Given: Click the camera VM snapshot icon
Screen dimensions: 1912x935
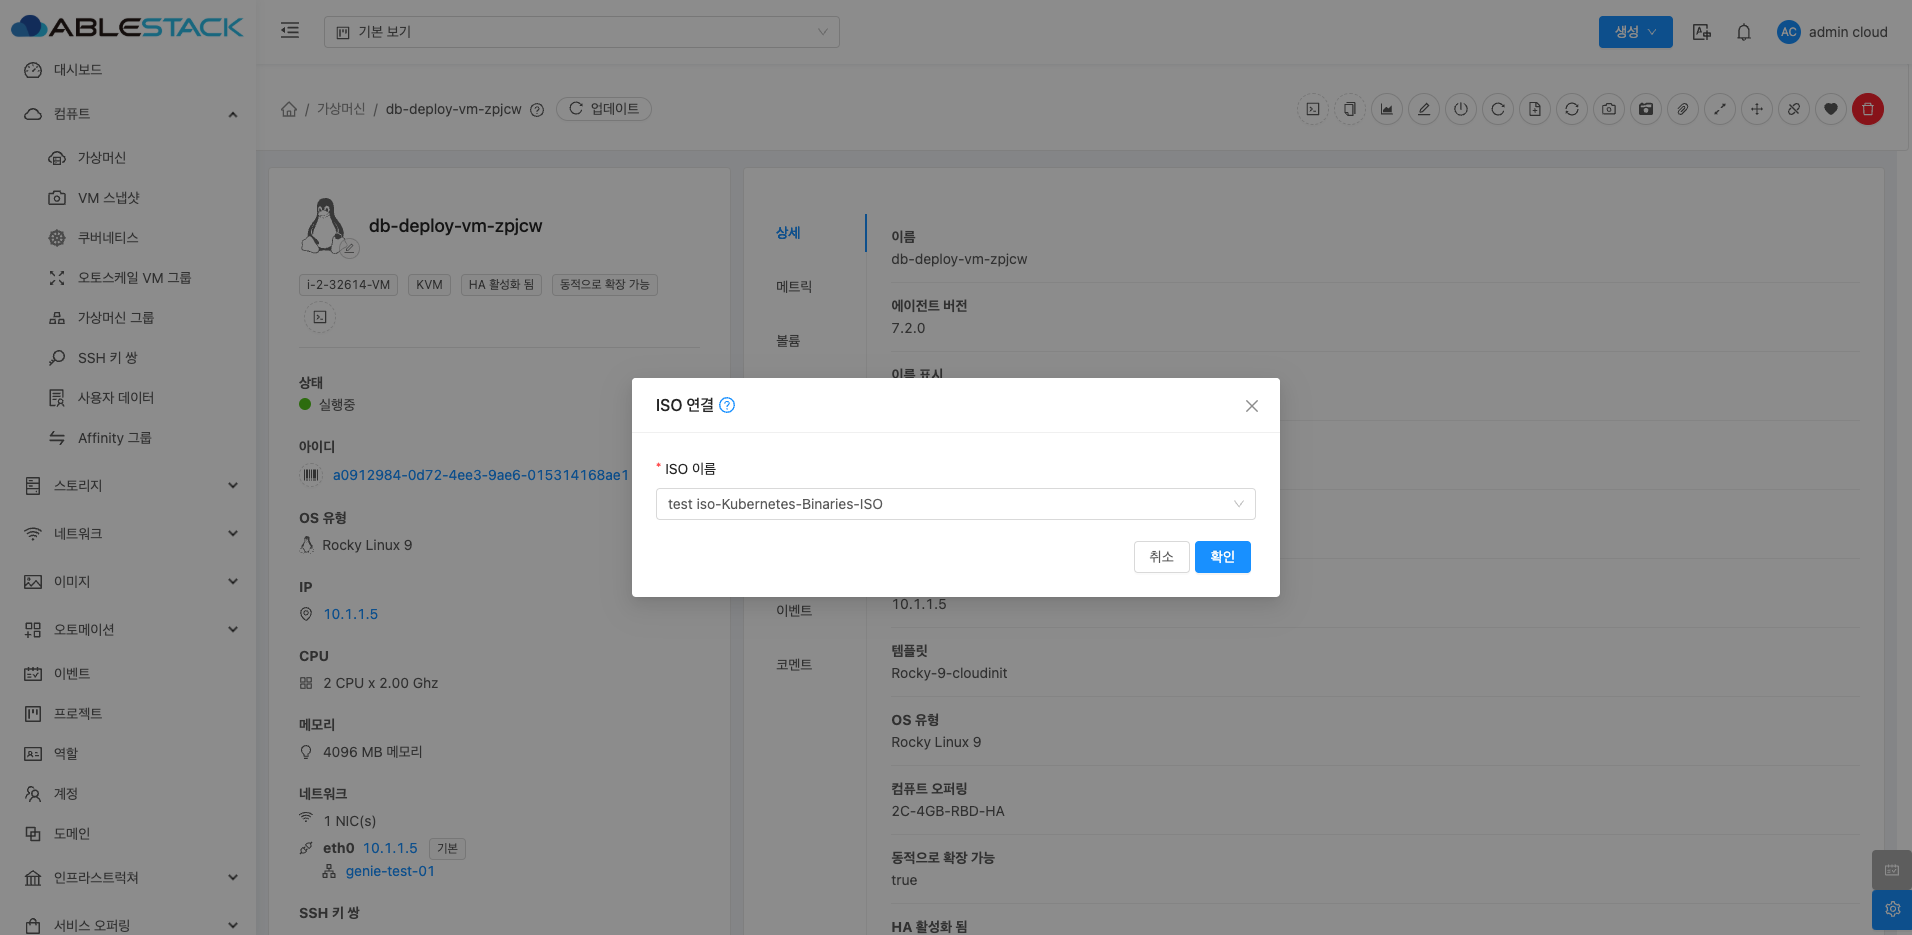Looking at the screenshot, I should [1608, 109].
